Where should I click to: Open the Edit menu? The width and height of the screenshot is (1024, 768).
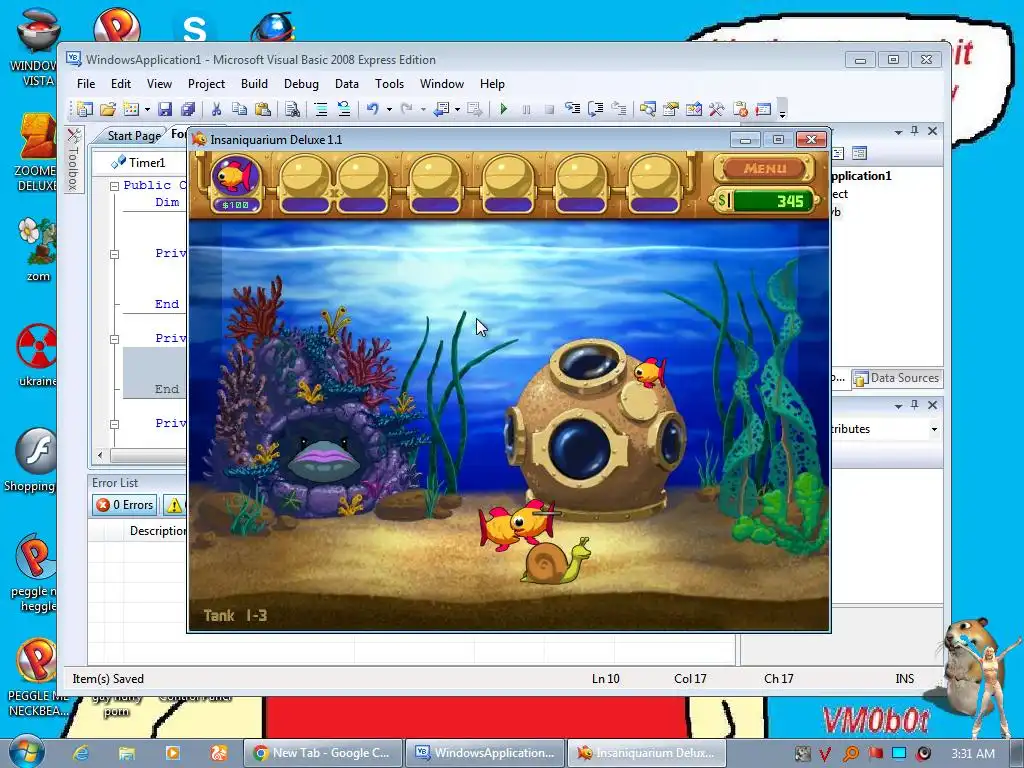pos(121,84)
